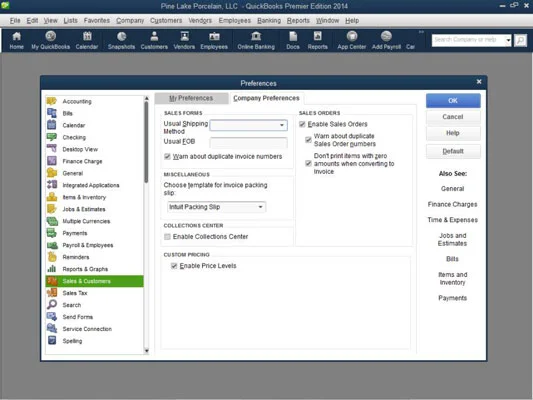Select Jobs & Estimates preferences category
Image resolution: width=533 pixels, height=400 pixels.
[x=94, y=209]
